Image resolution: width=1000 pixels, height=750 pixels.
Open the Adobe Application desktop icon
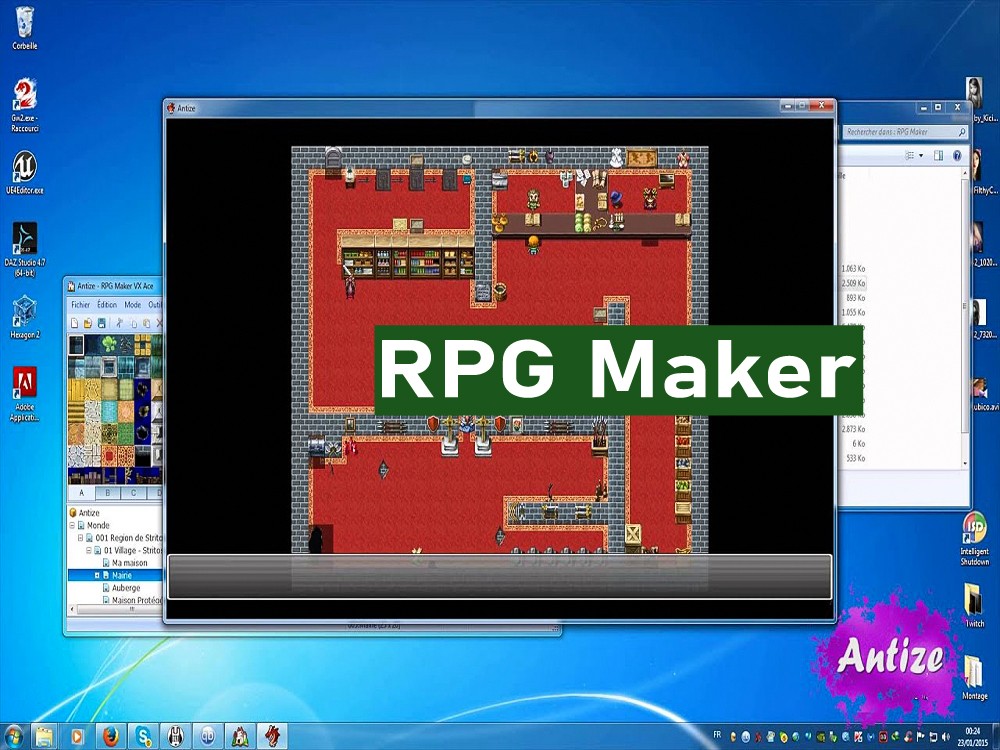pos(24,394)
